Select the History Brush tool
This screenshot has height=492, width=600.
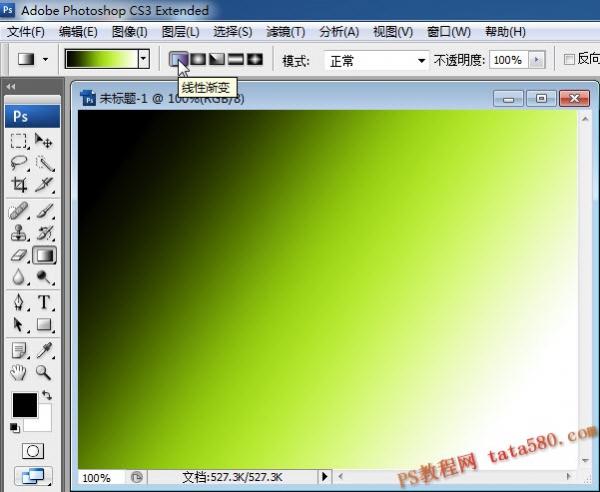pos(44,233)
